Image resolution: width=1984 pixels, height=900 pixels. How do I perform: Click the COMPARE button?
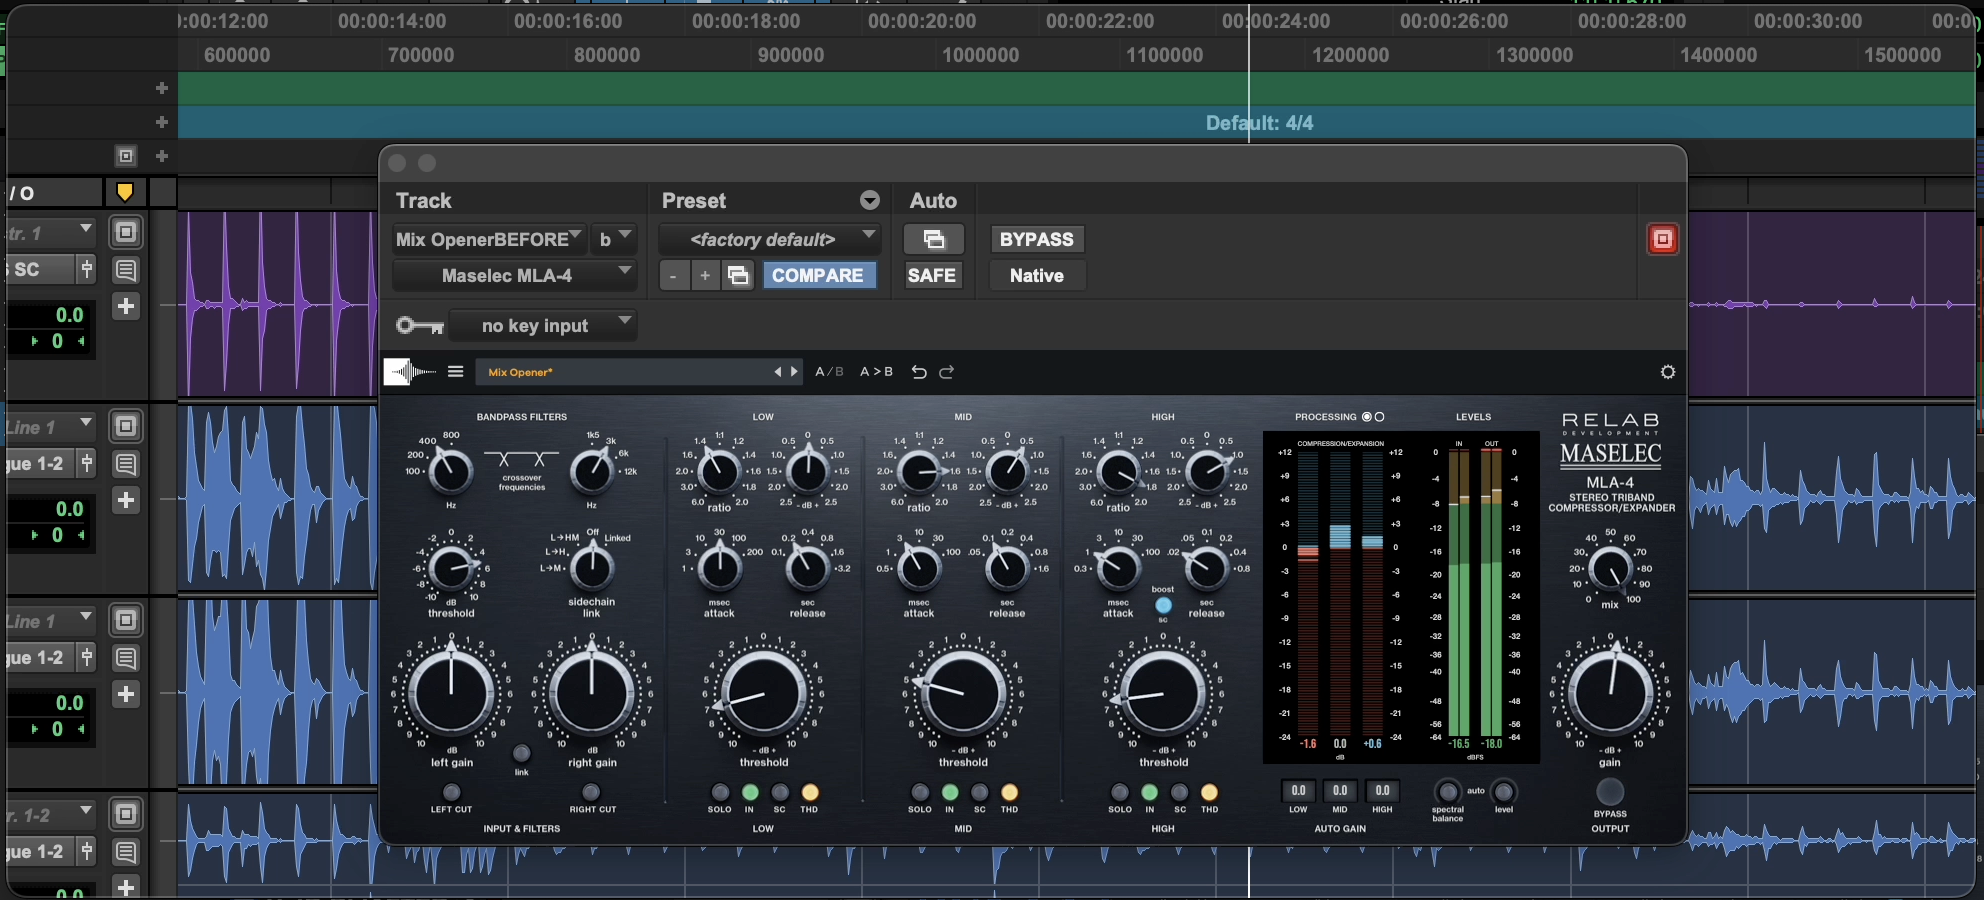819,275
